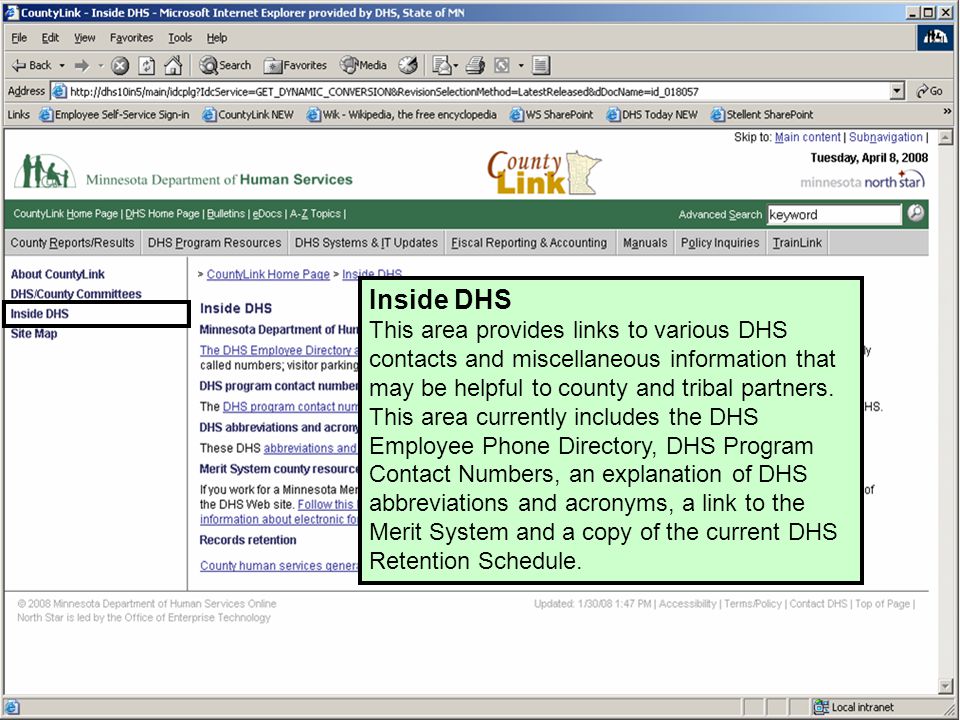
Task: Open the Tools menu
Action: click(180, 38)
